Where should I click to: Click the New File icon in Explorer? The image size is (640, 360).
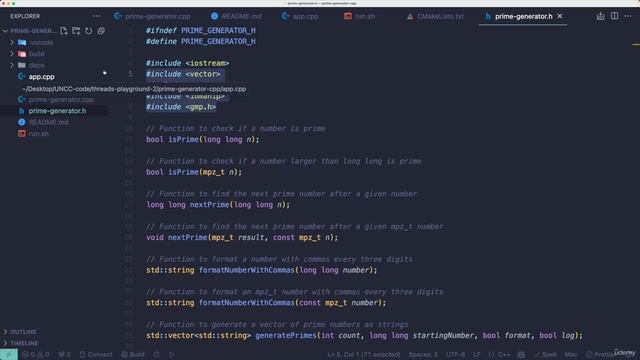click(64, 31)
